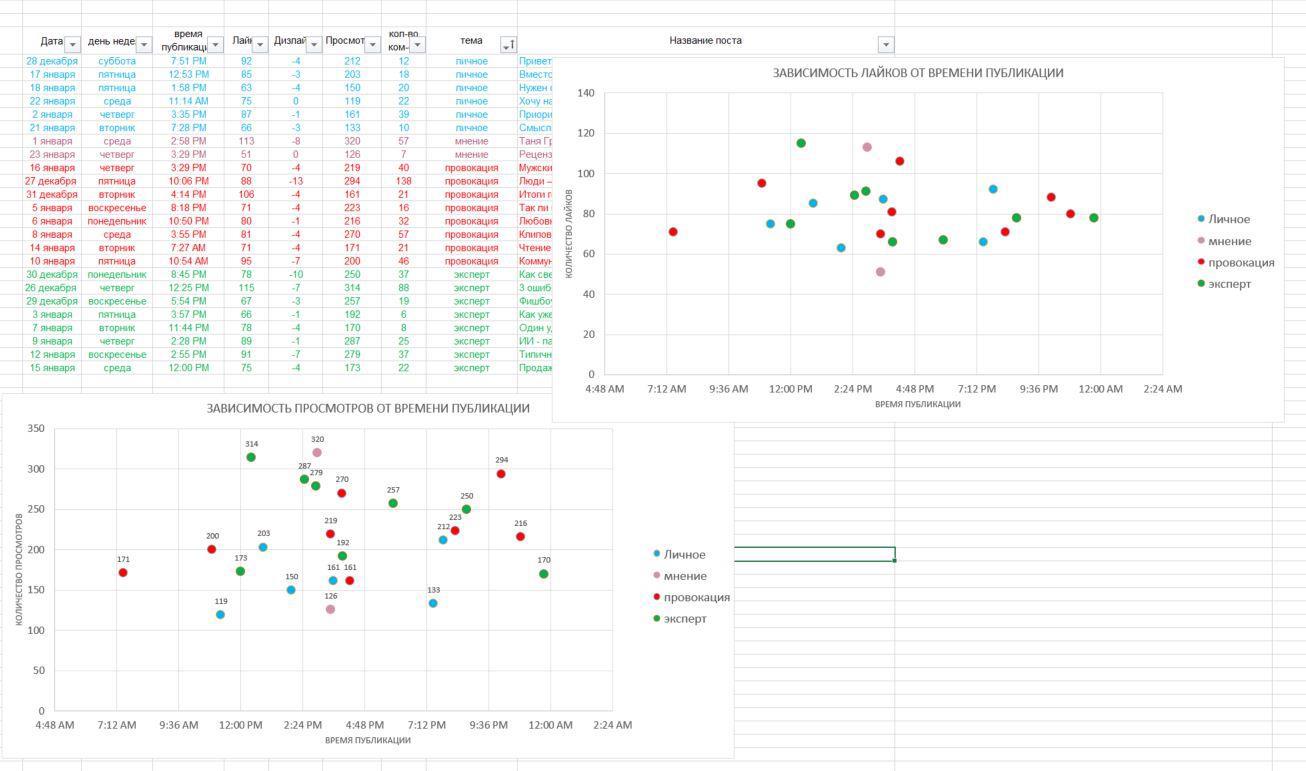
Task: Select the эксперт legend entry in likes chart
Action: (1229, 284)
